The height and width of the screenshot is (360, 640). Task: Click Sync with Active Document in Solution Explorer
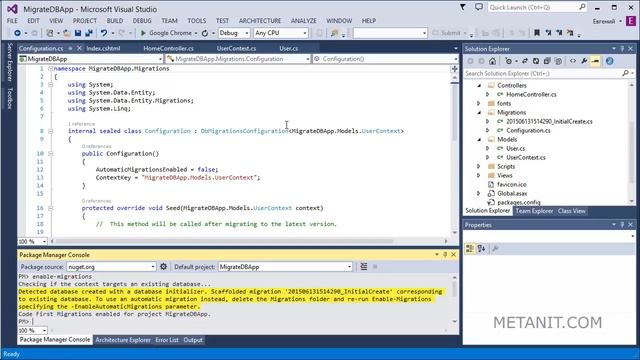pos(525,61)
